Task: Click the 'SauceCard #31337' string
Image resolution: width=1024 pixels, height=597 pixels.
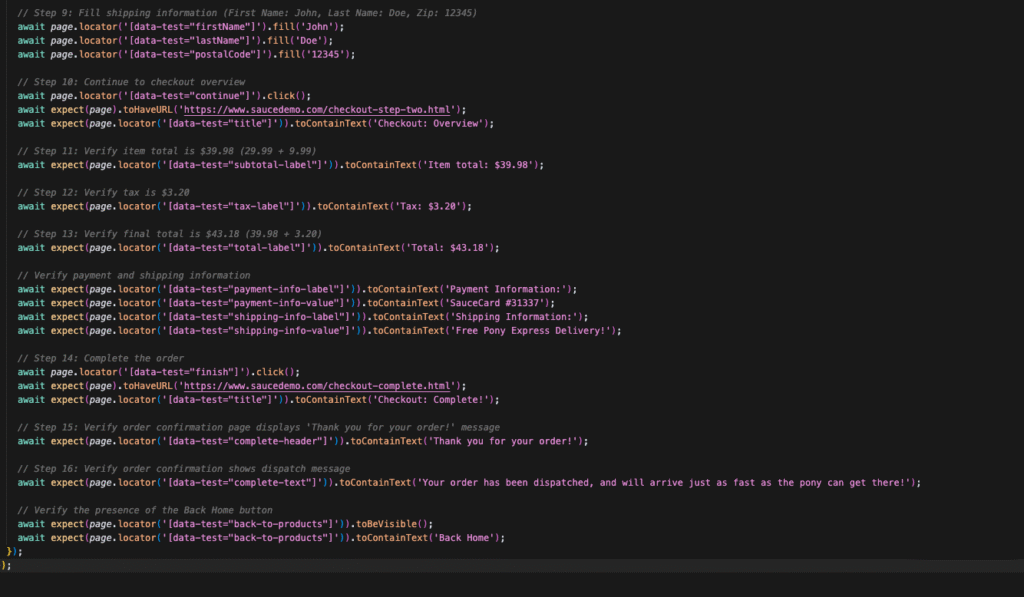Action: point(496,302)
